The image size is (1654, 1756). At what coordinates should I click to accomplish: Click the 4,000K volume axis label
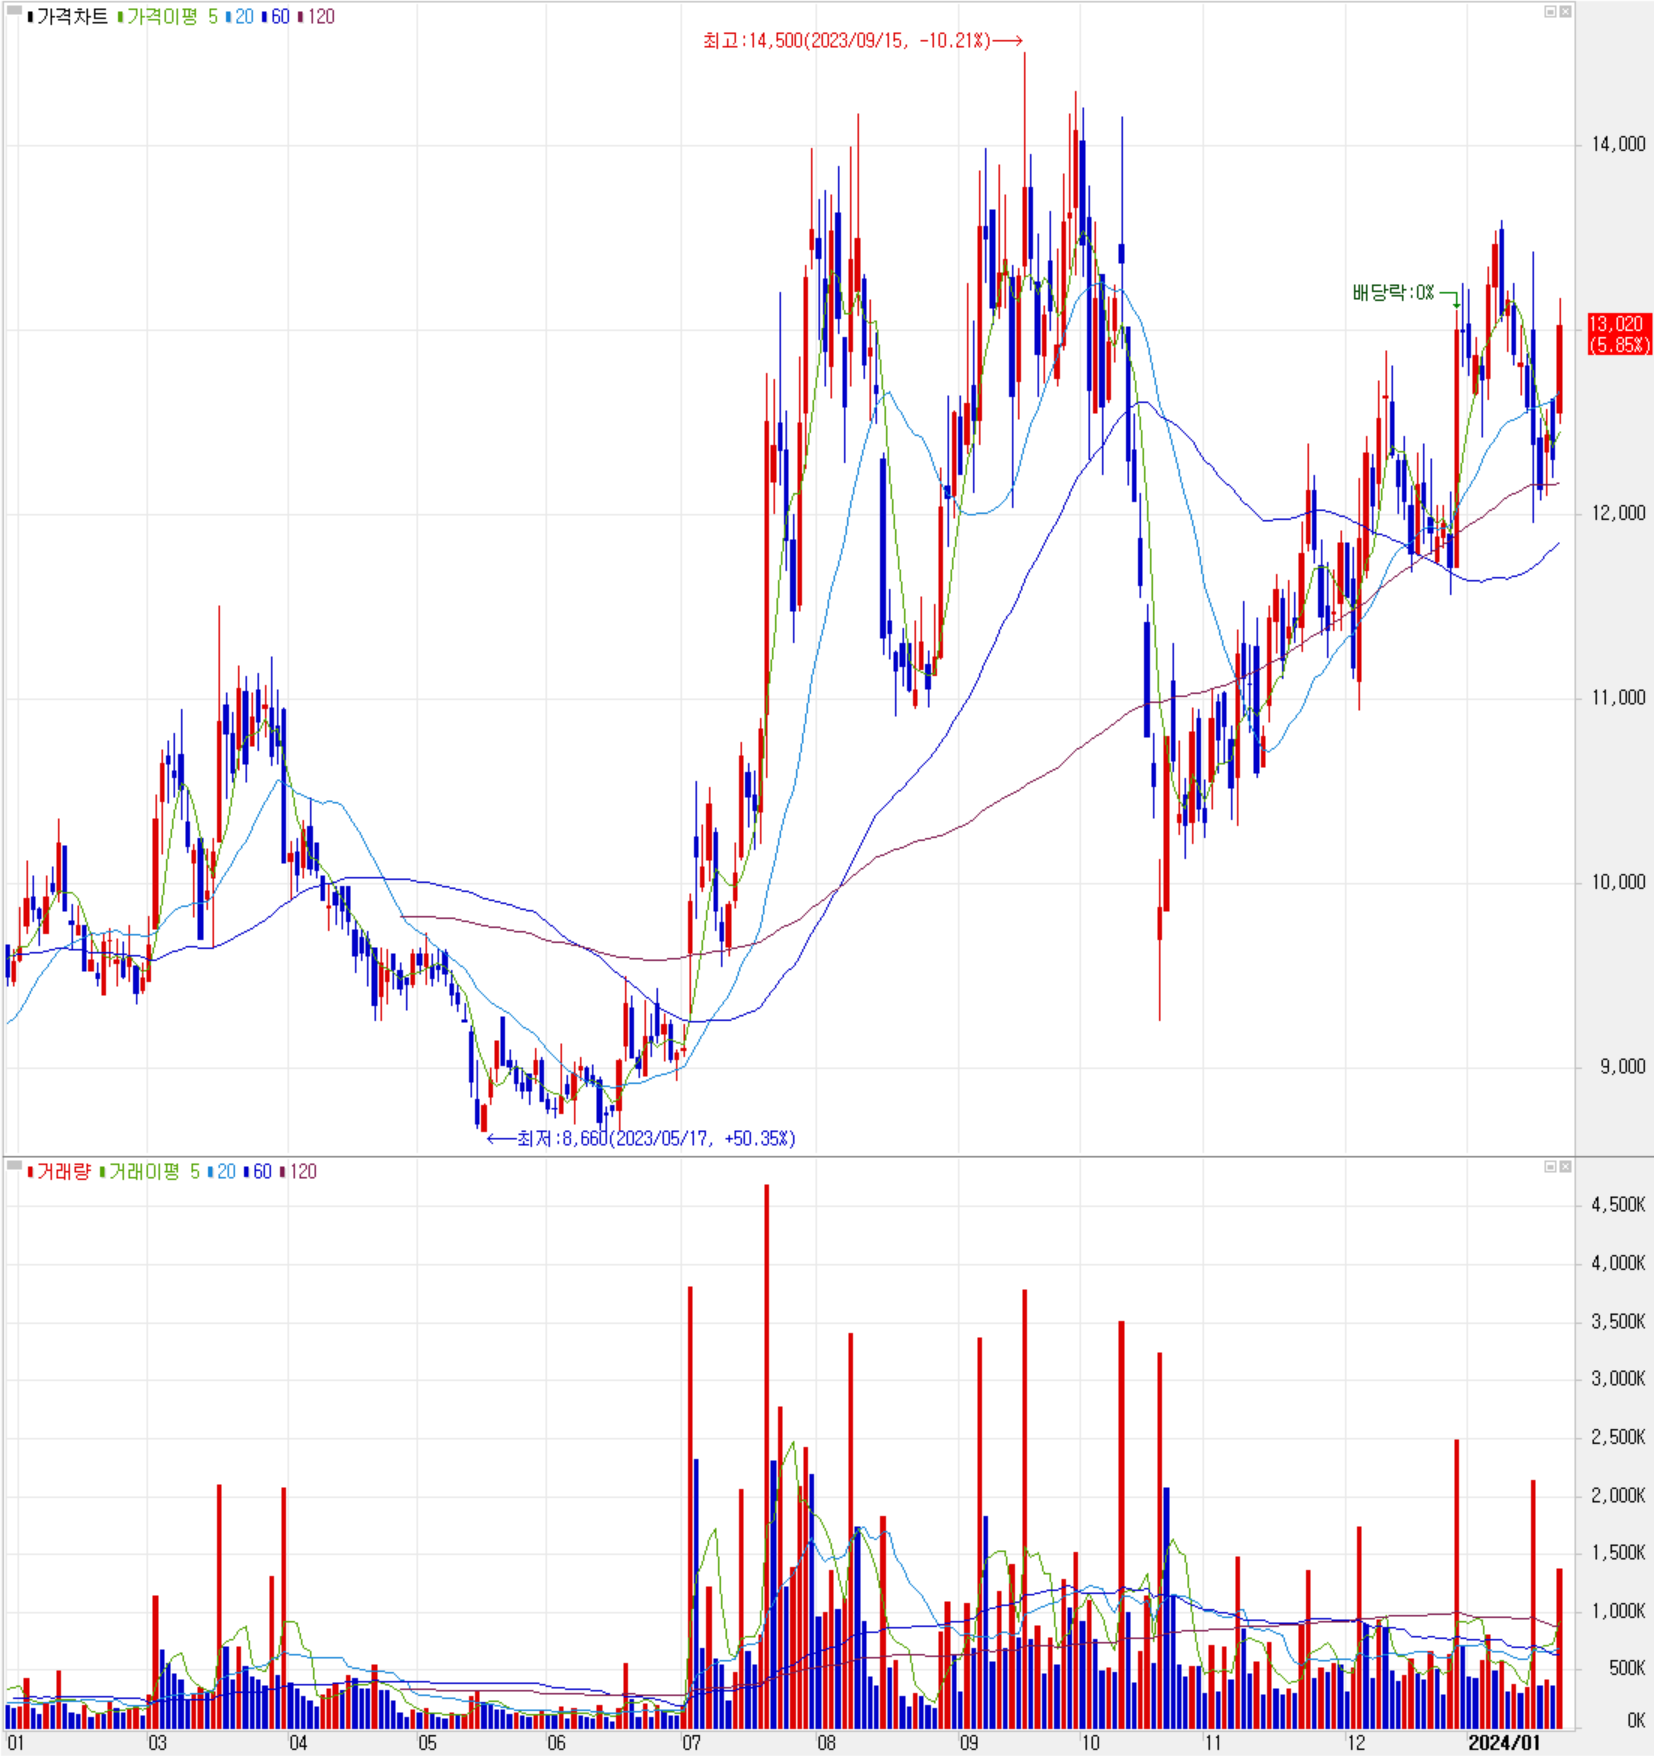pyautogui.click(x=1618, y=1263)
